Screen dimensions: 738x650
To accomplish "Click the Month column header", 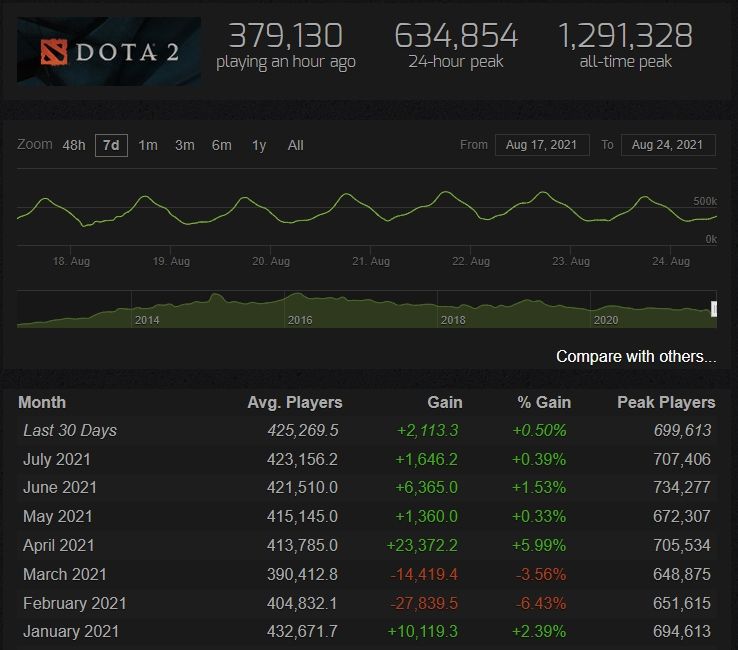I will pyautogui.click(x=42, y=402).
